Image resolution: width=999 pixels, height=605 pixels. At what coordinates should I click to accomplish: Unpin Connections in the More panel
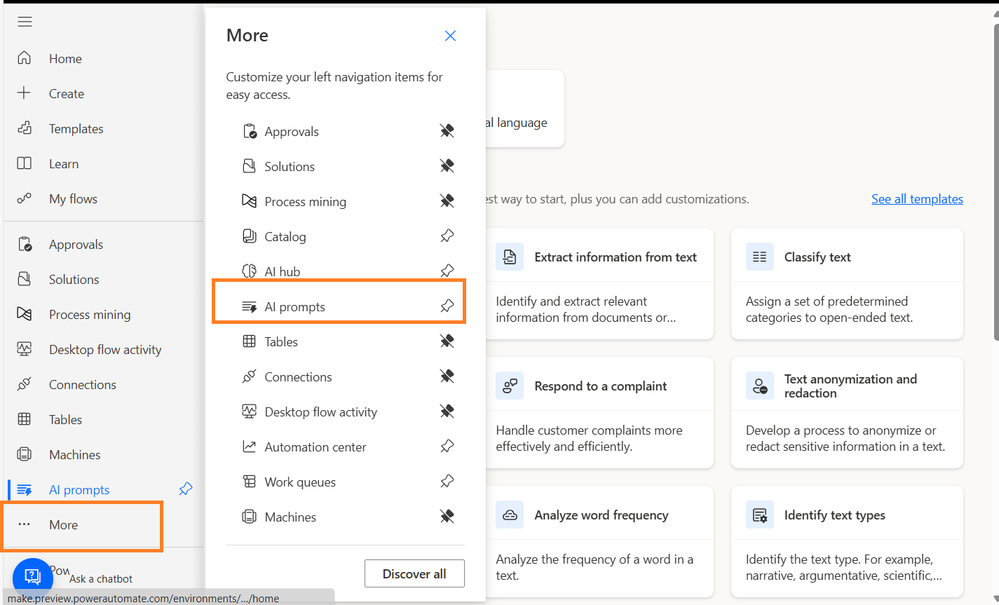pos(447,376)
